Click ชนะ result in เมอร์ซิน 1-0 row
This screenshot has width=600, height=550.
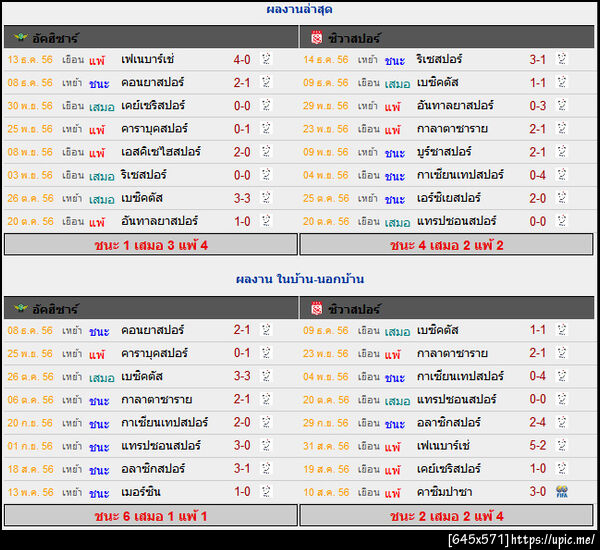[x=99, y=493]
